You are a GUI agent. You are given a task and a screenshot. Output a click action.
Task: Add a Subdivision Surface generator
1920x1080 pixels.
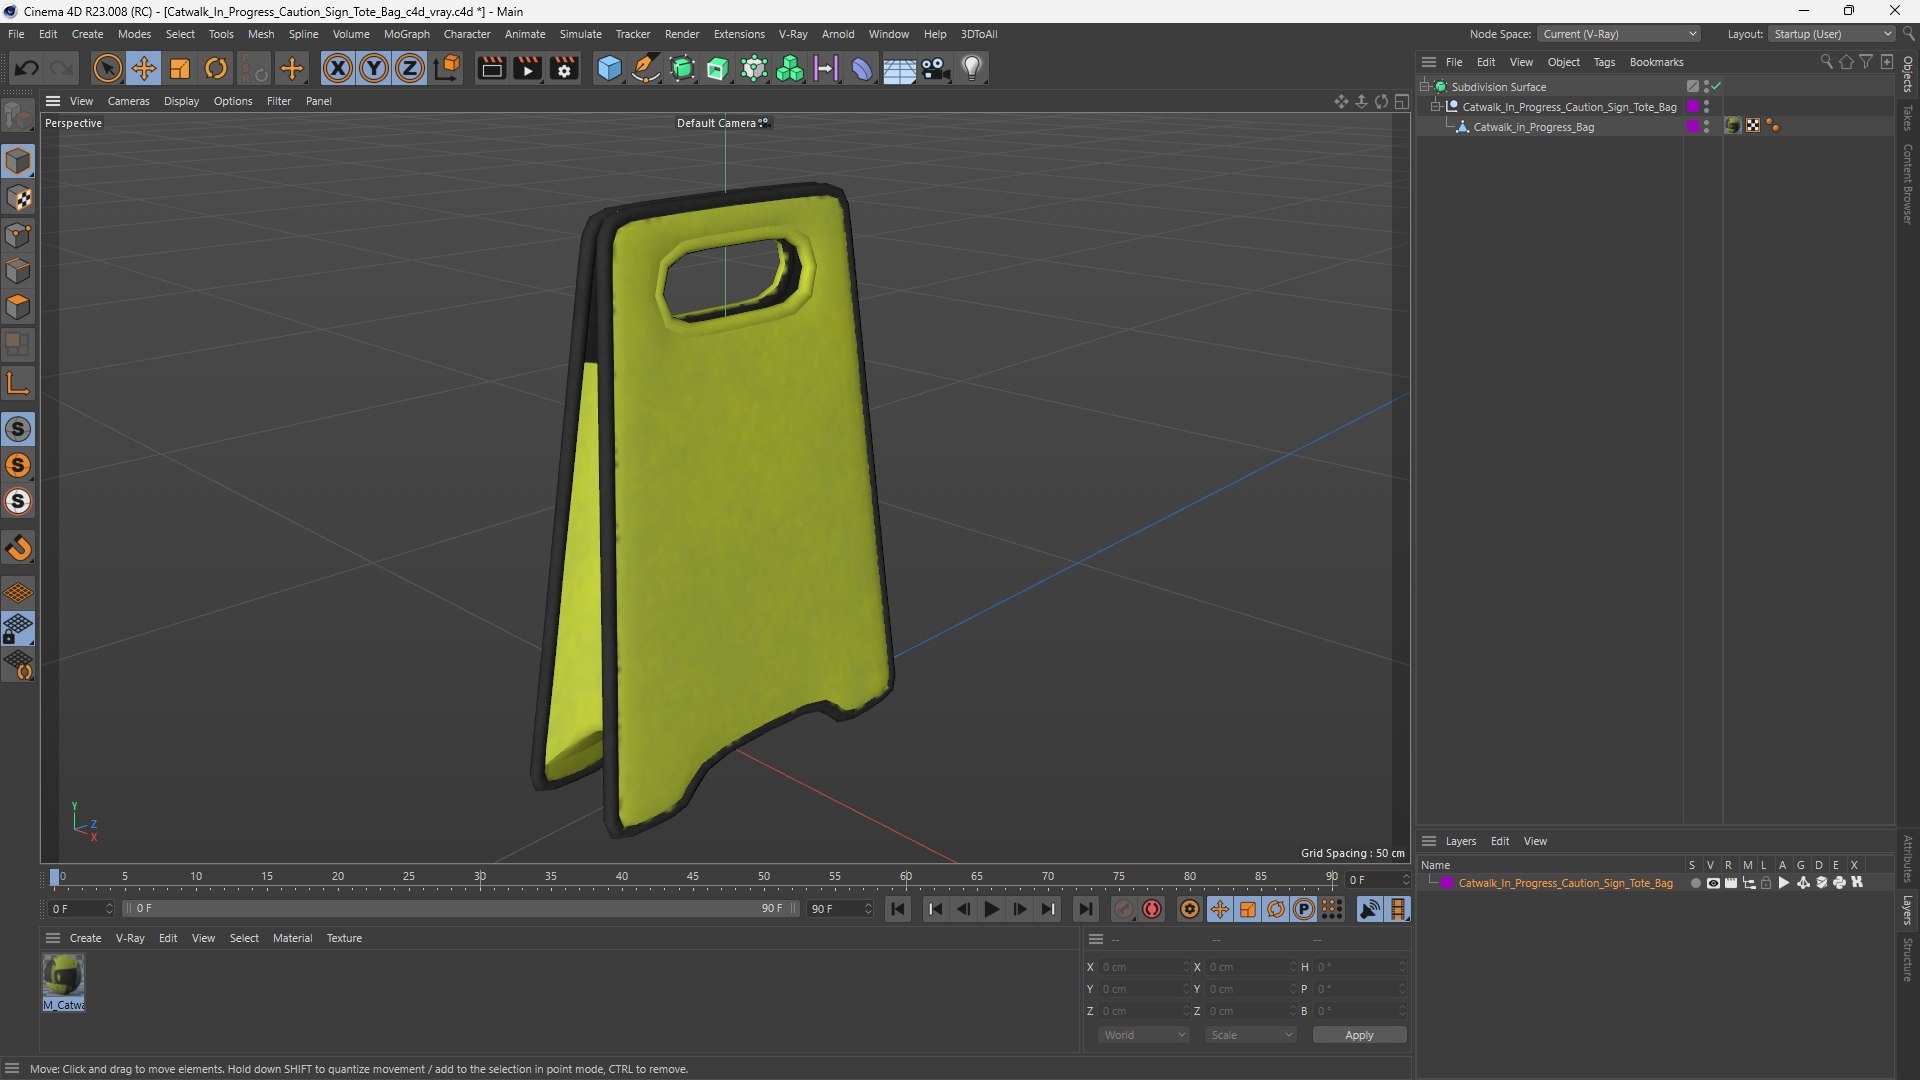coord(682,68)
